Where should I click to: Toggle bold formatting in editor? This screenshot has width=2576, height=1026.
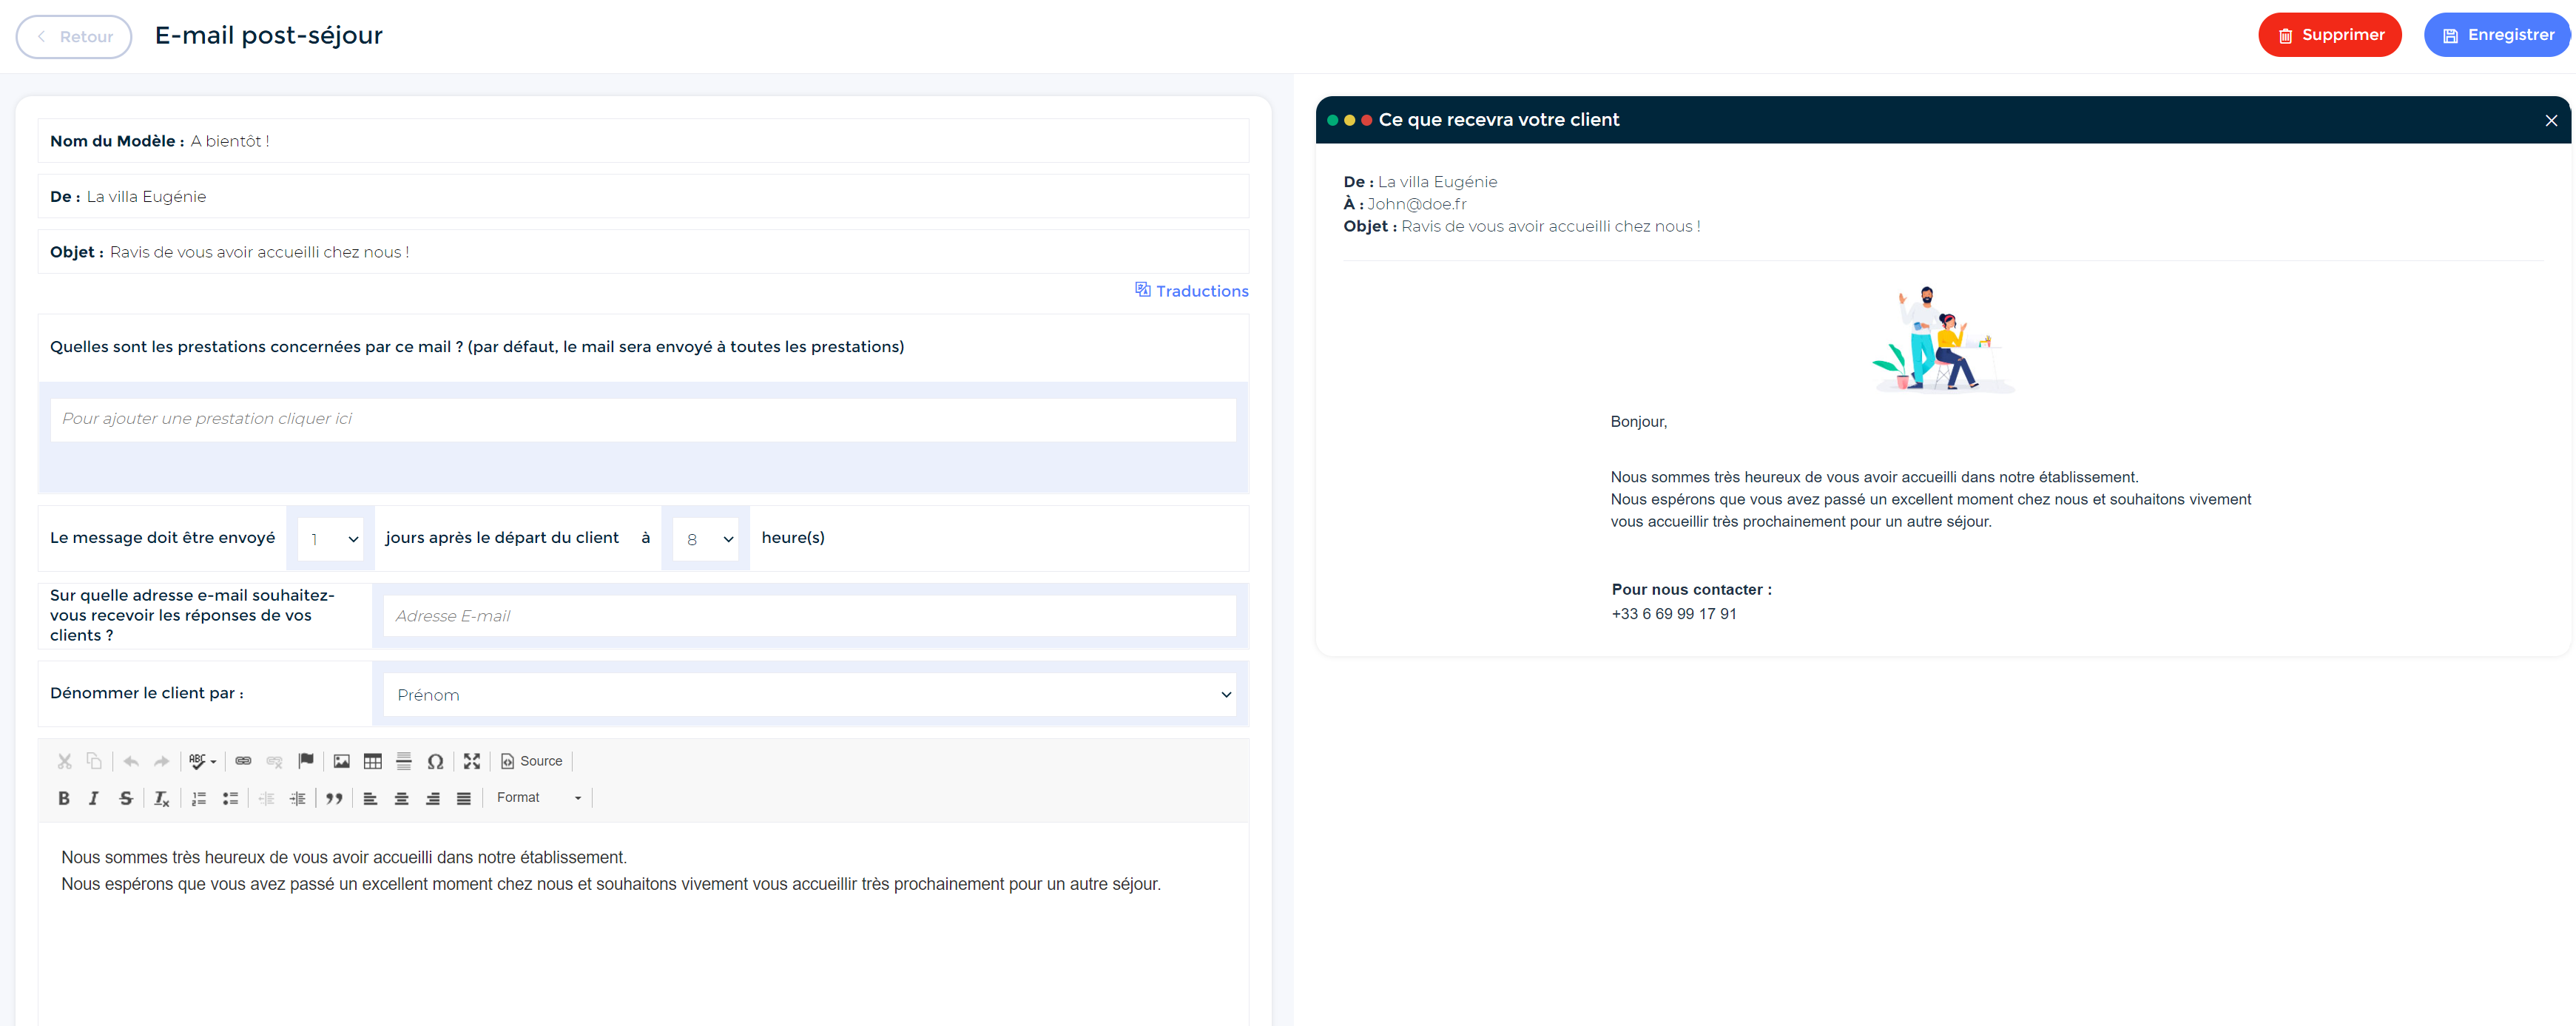pos(64,798)
